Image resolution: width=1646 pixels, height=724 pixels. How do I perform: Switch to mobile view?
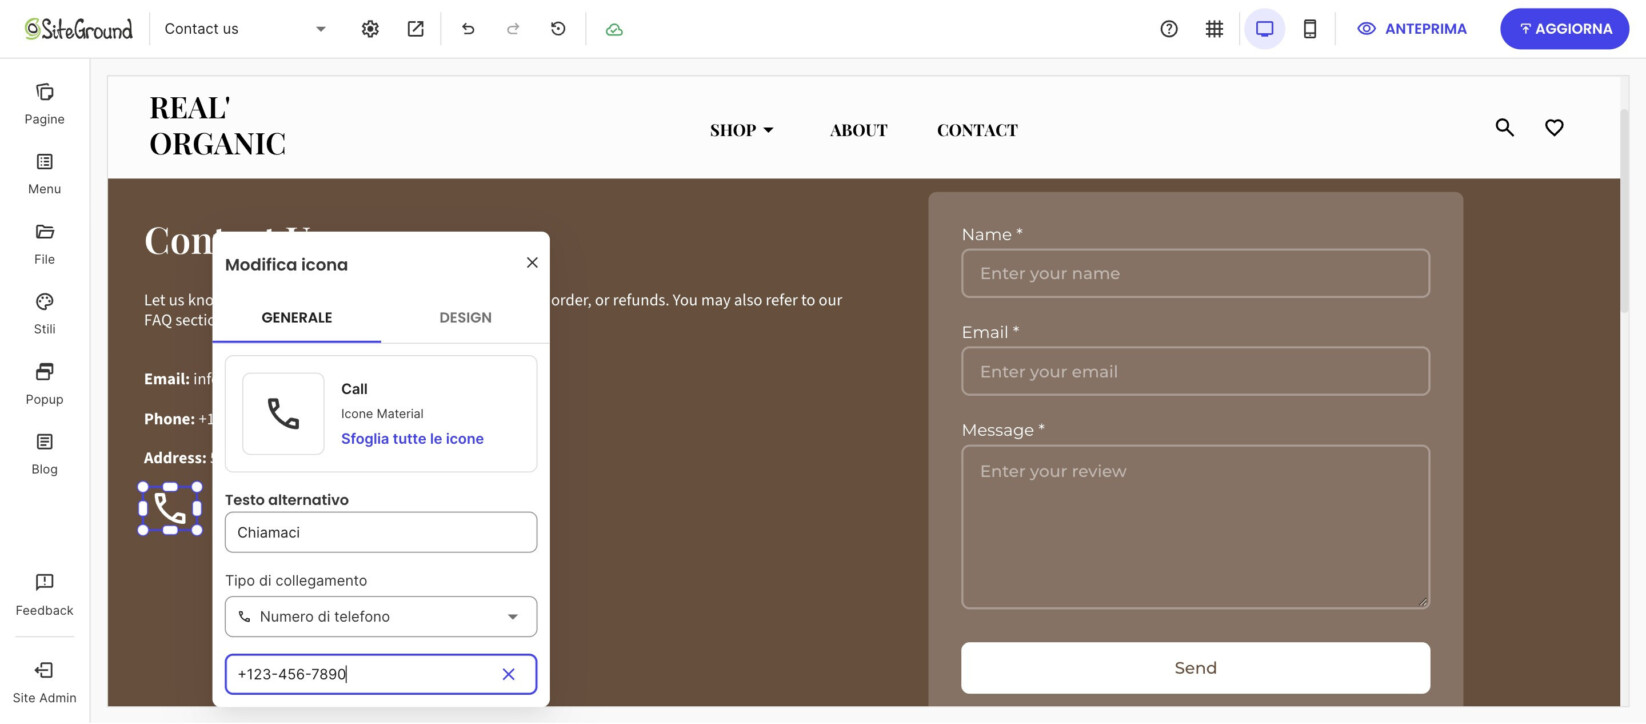click(1310, 29)
